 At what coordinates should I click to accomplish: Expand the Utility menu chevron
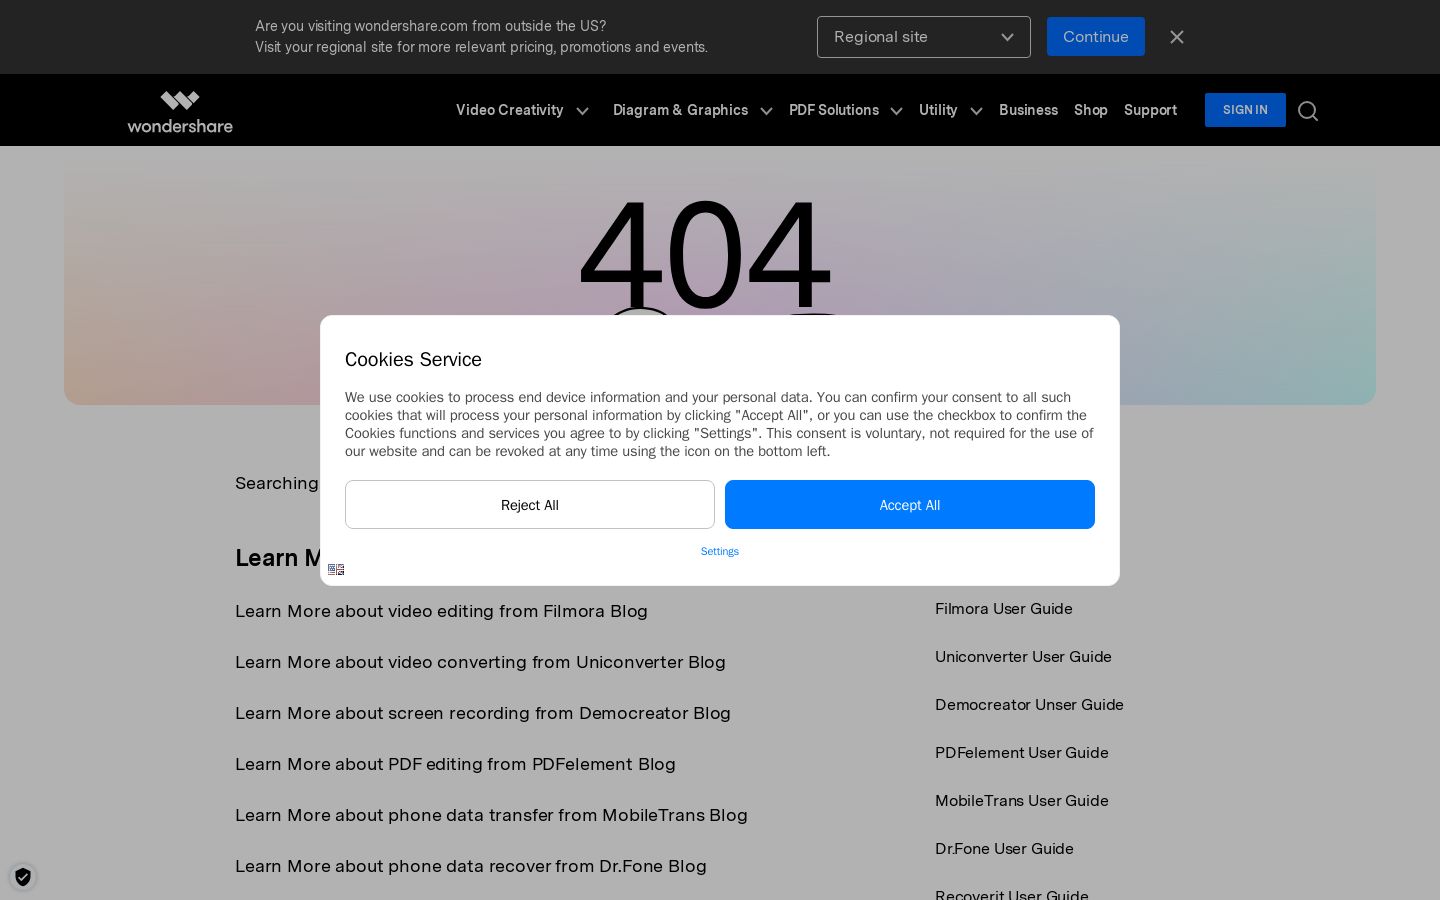(977, 111)
